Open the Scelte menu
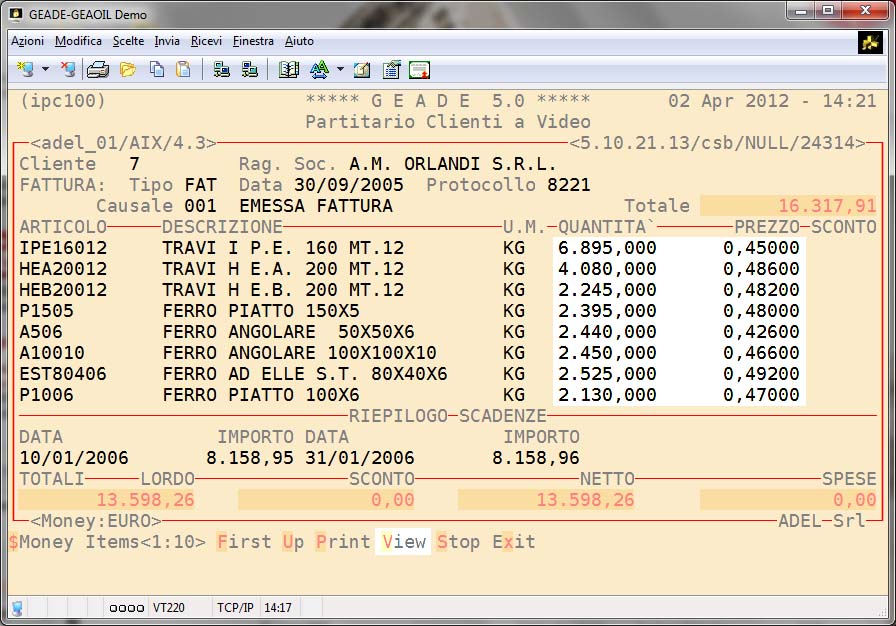The height and width of the screenshot is (626, 896). (128, 41)
